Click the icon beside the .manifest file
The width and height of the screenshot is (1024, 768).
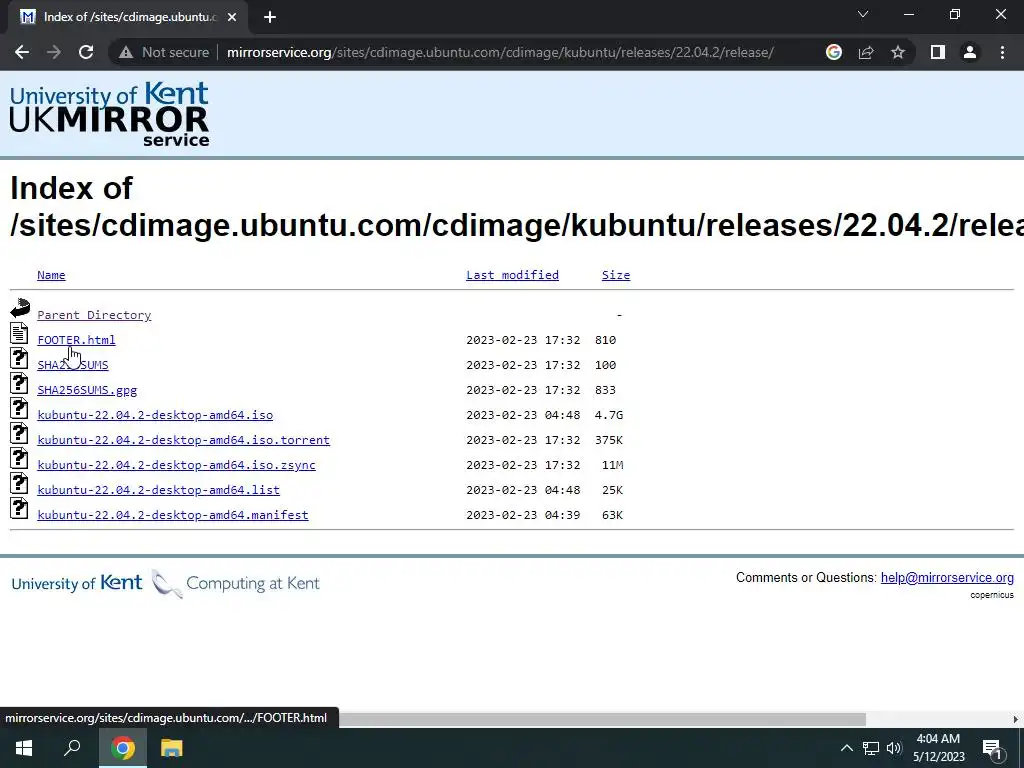click(20, 508)
